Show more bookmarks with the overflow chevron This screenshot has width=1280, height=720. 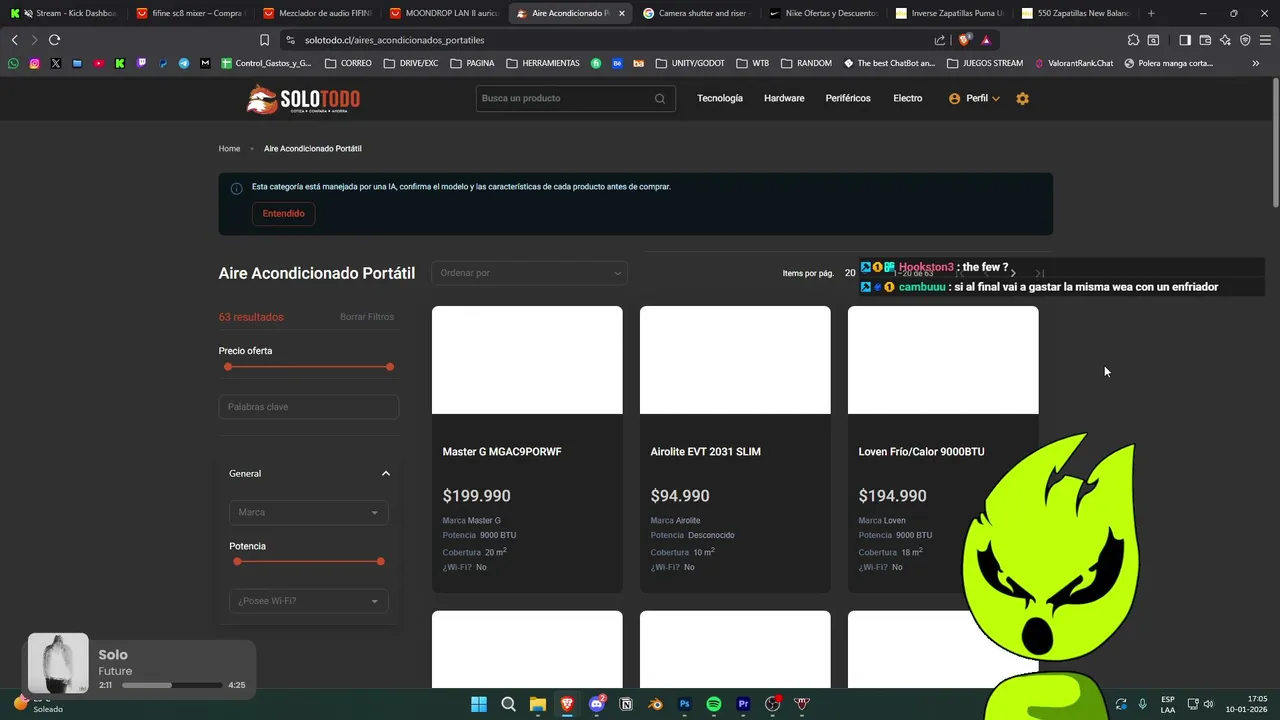1256,63
